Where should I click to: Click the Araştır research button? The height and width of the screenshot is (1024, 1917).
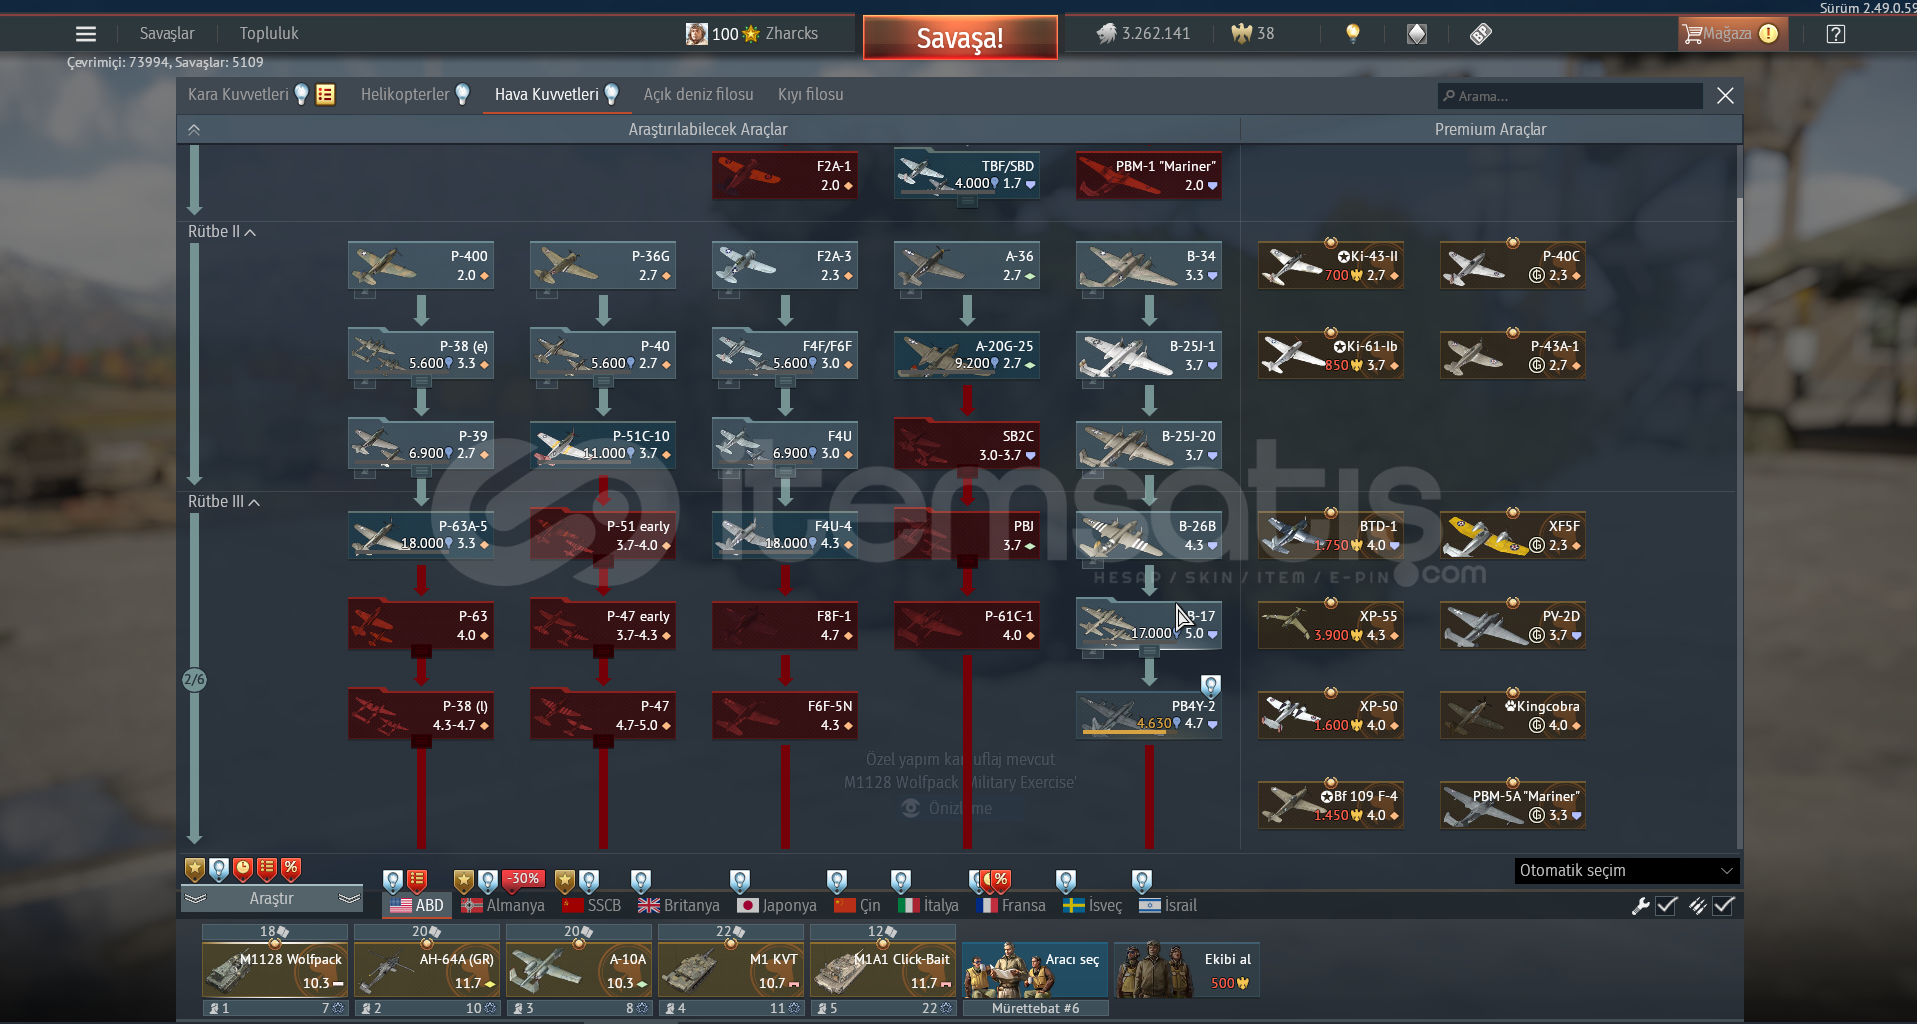click(271, 899)
